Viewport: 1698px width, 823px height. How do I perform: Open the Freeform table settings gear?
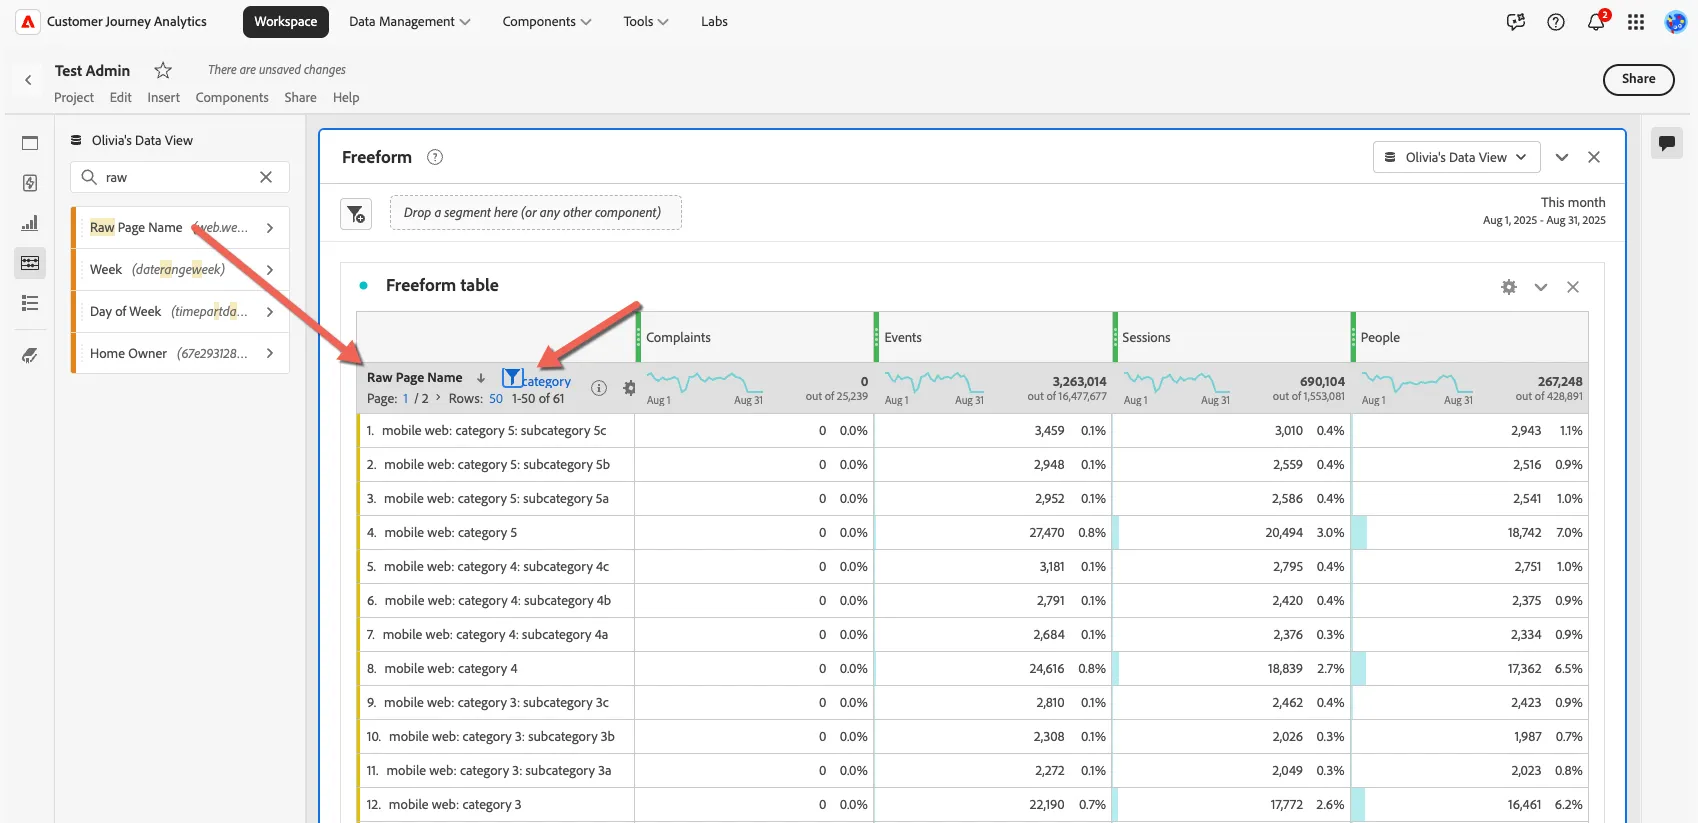pyautogui.click(x=1509, y=287)
